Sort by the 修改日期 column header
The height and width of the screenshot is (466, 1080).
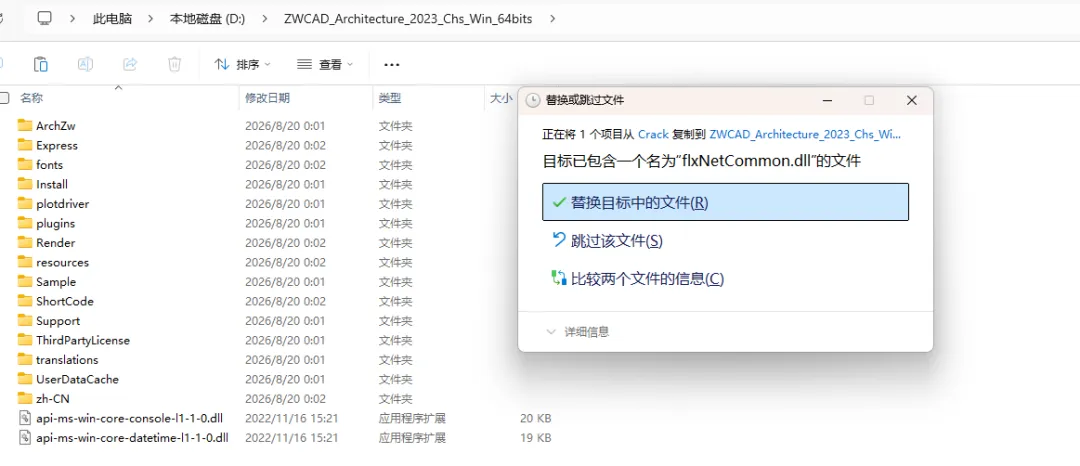267,98
